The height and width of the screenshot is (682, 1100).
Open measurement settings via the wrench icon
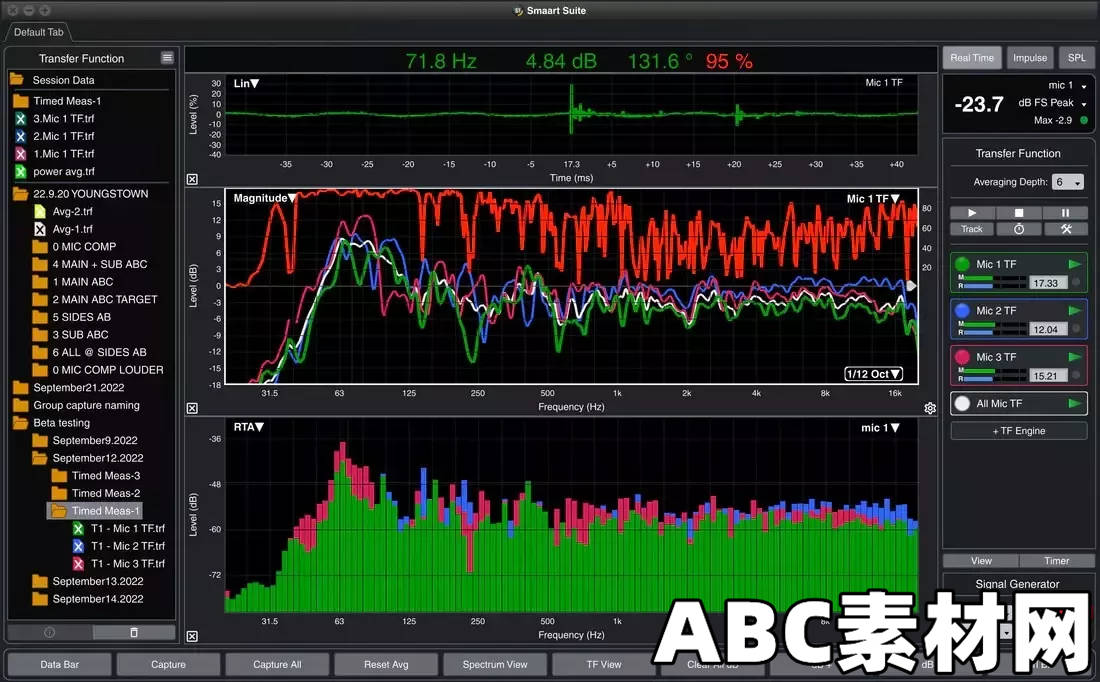[x=1066, y=228]
